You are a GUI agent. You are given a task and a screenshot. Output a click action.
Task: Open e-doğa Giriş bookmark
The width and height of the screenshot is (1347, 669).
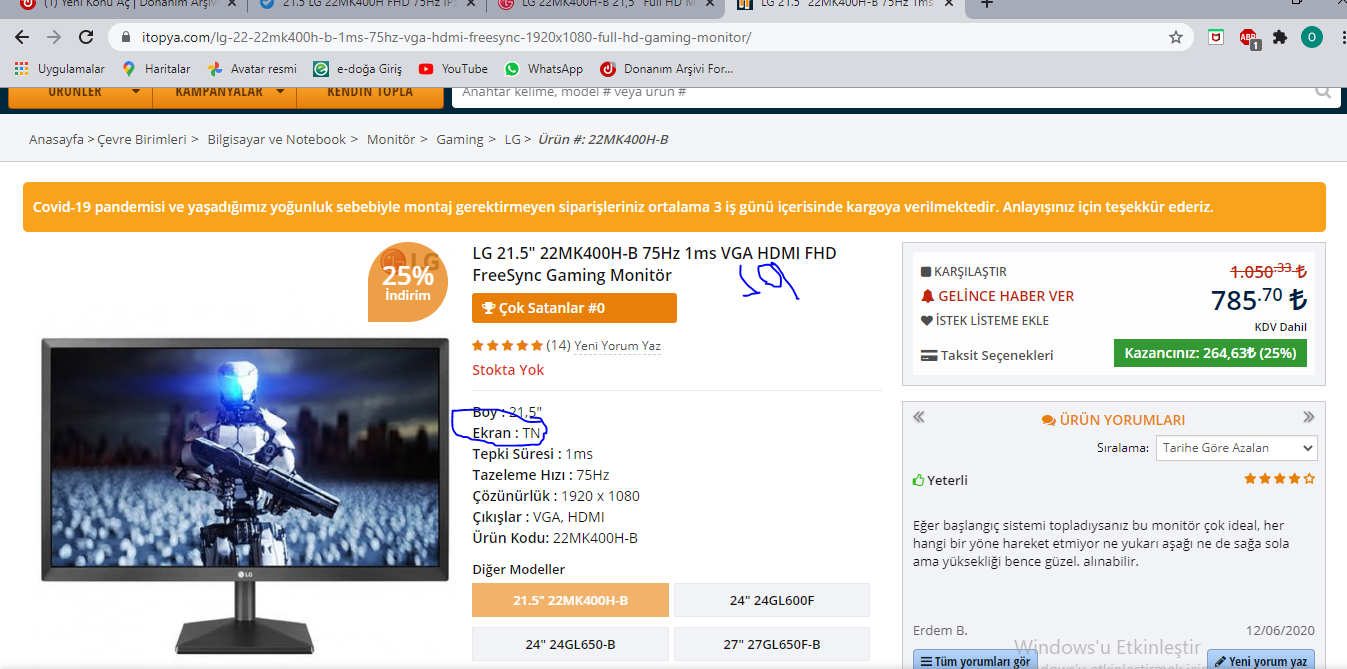point(357,69)
